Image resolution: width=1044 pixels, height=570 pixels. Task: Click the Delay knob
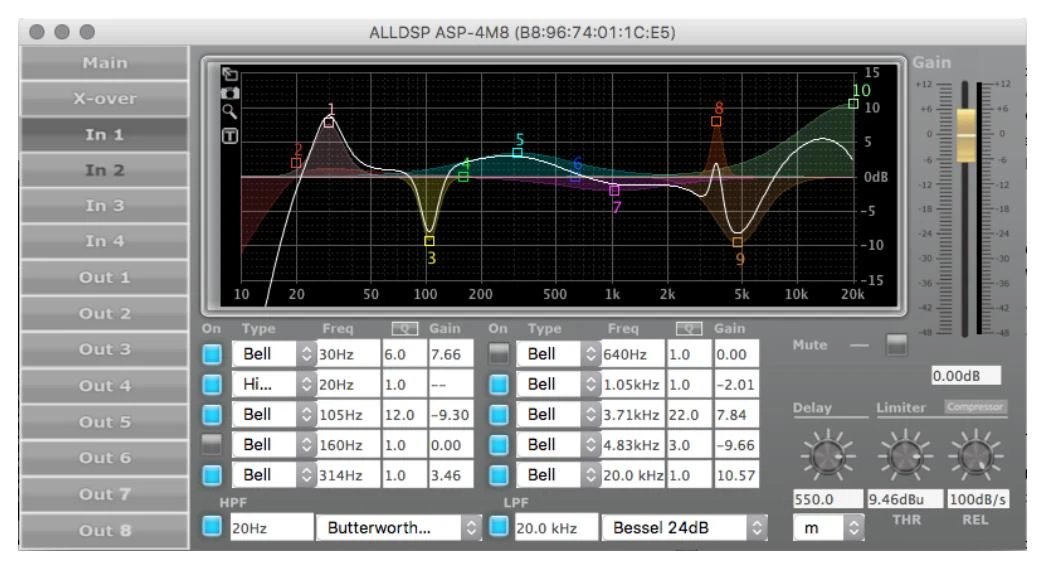(x=827, y=456)
